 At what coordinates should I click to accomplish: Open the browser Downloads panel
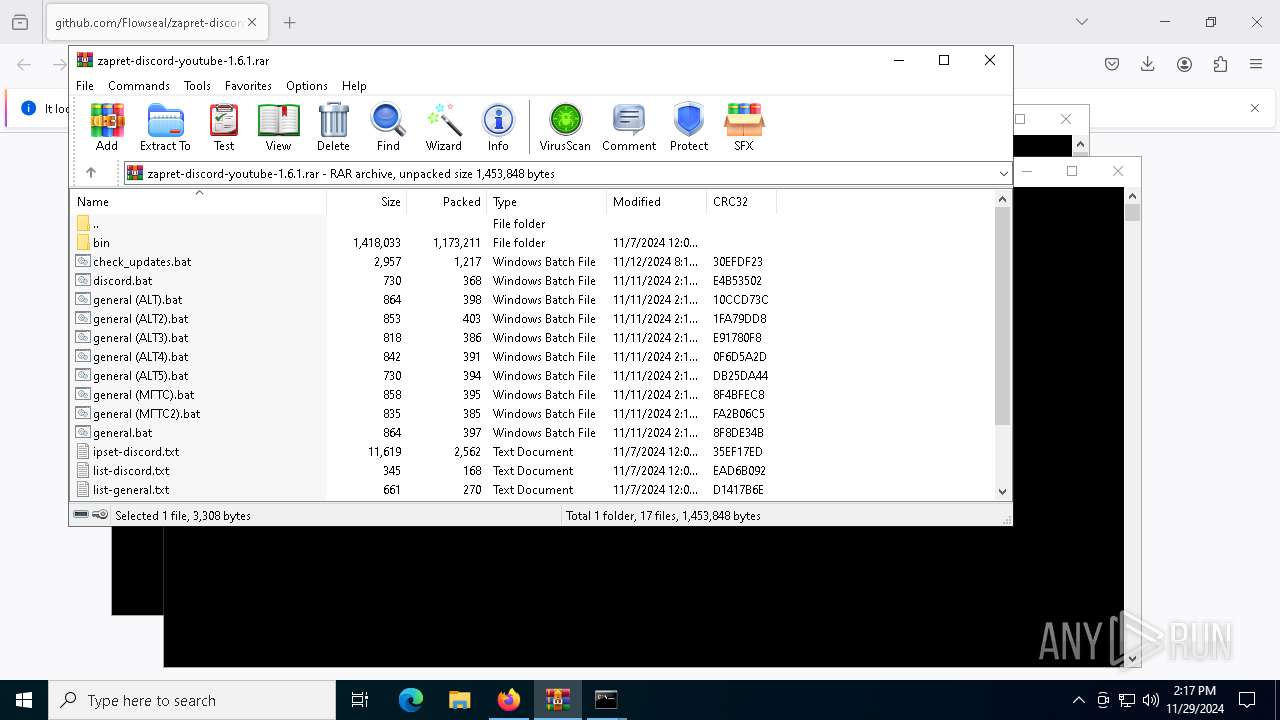(x=1148, y=64)
